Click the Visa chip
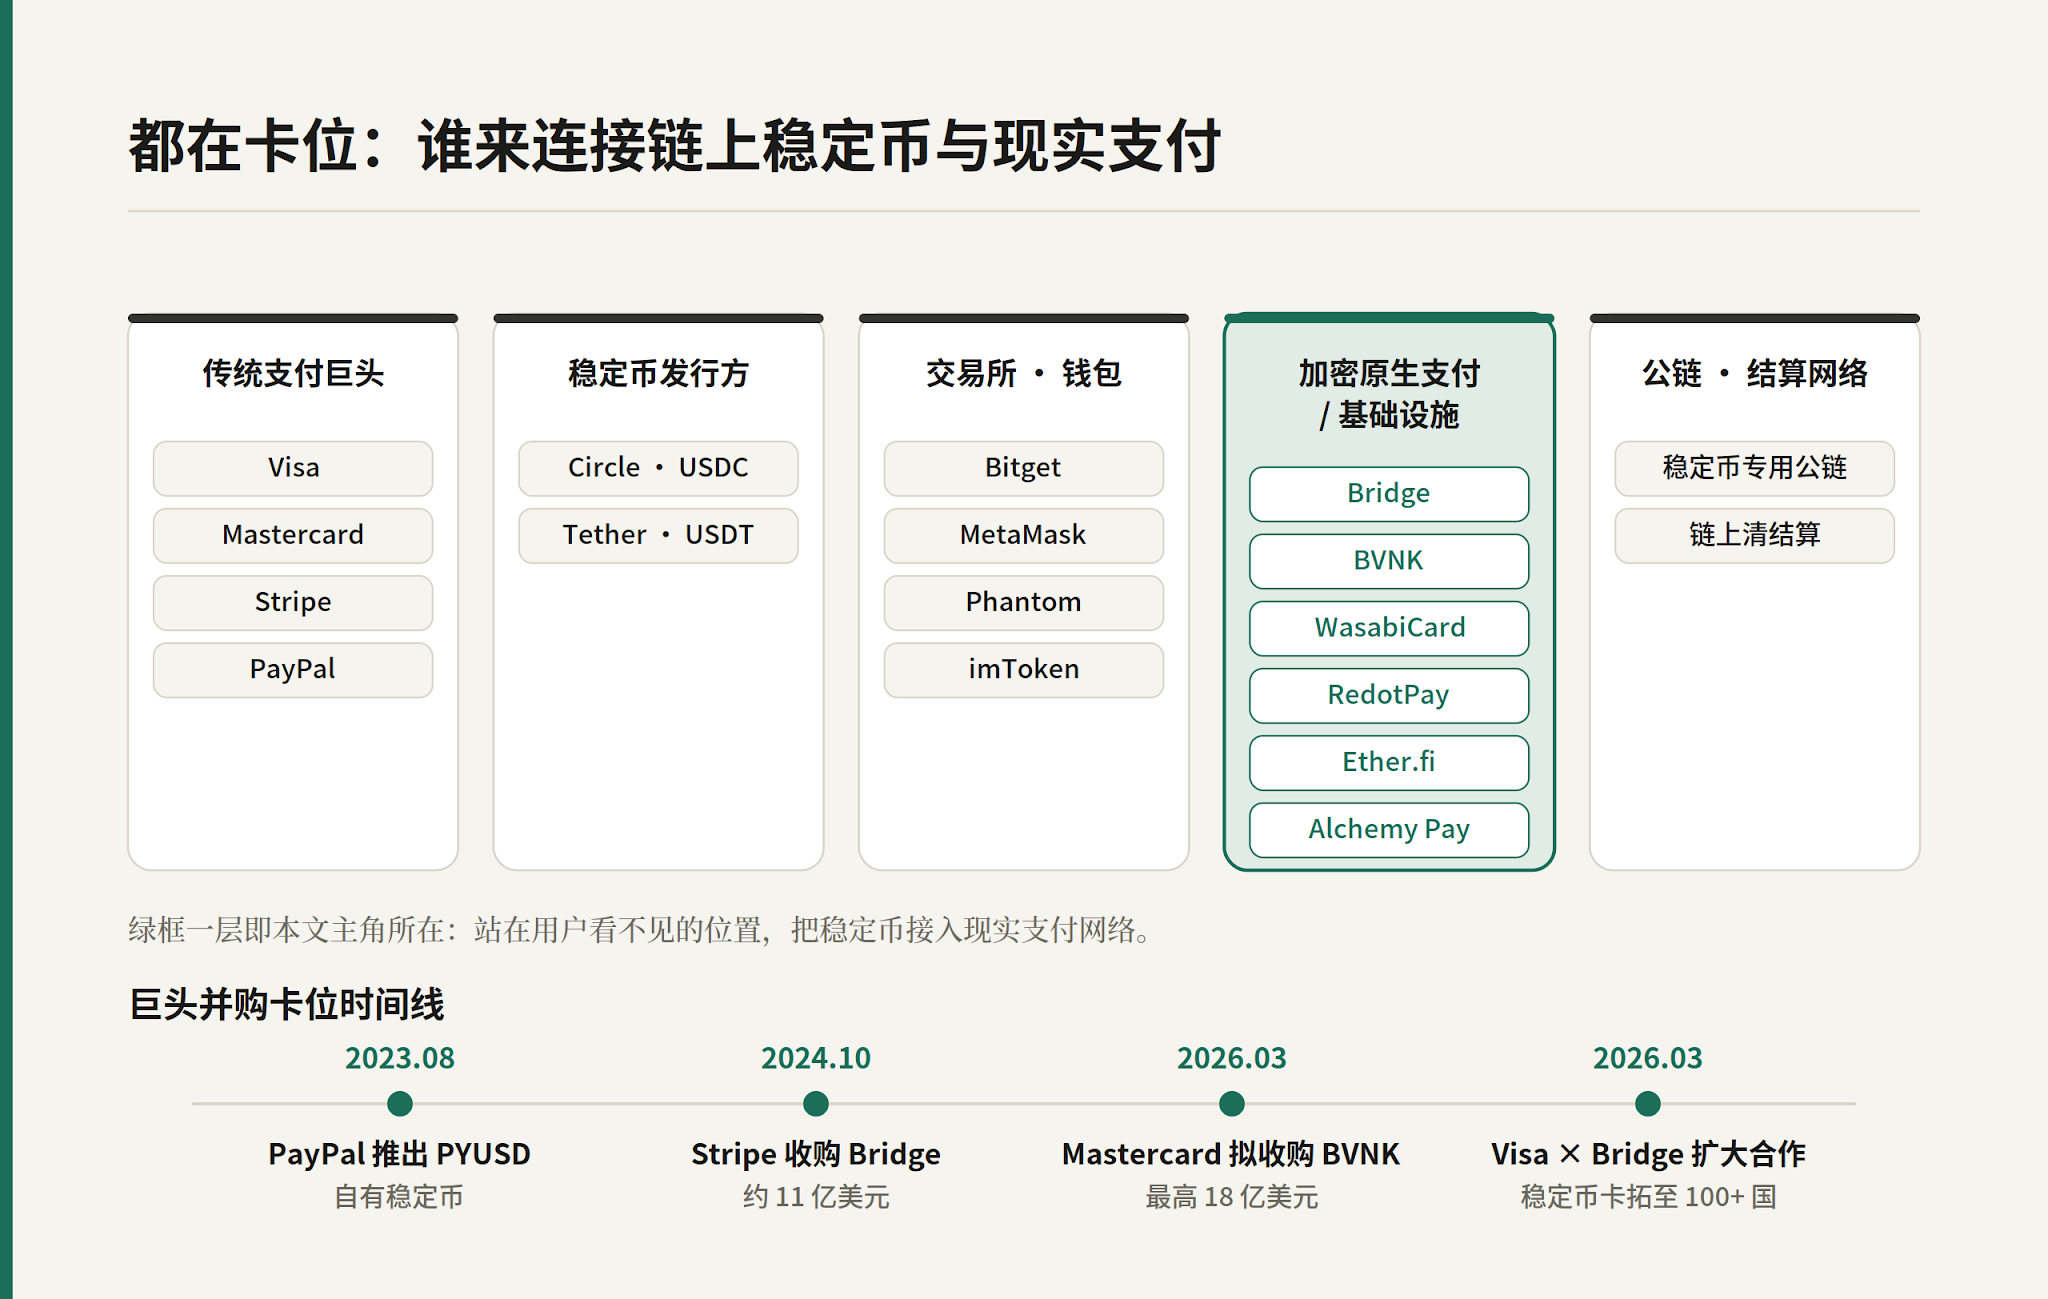2048x1299 pixels. (293, 468)
